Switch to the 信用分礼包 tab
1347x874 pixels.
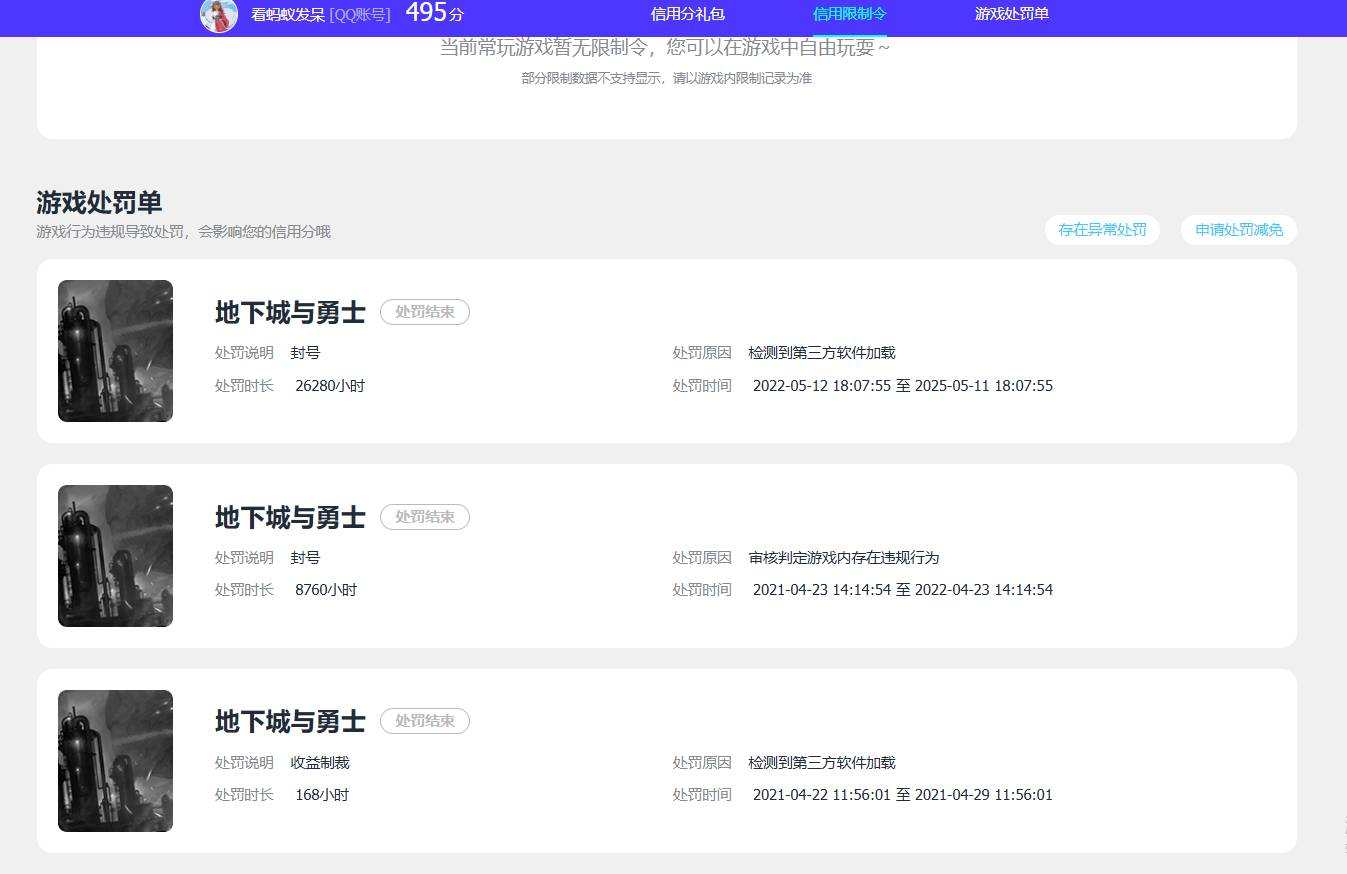pyautogui.click(x=687, y=14)
